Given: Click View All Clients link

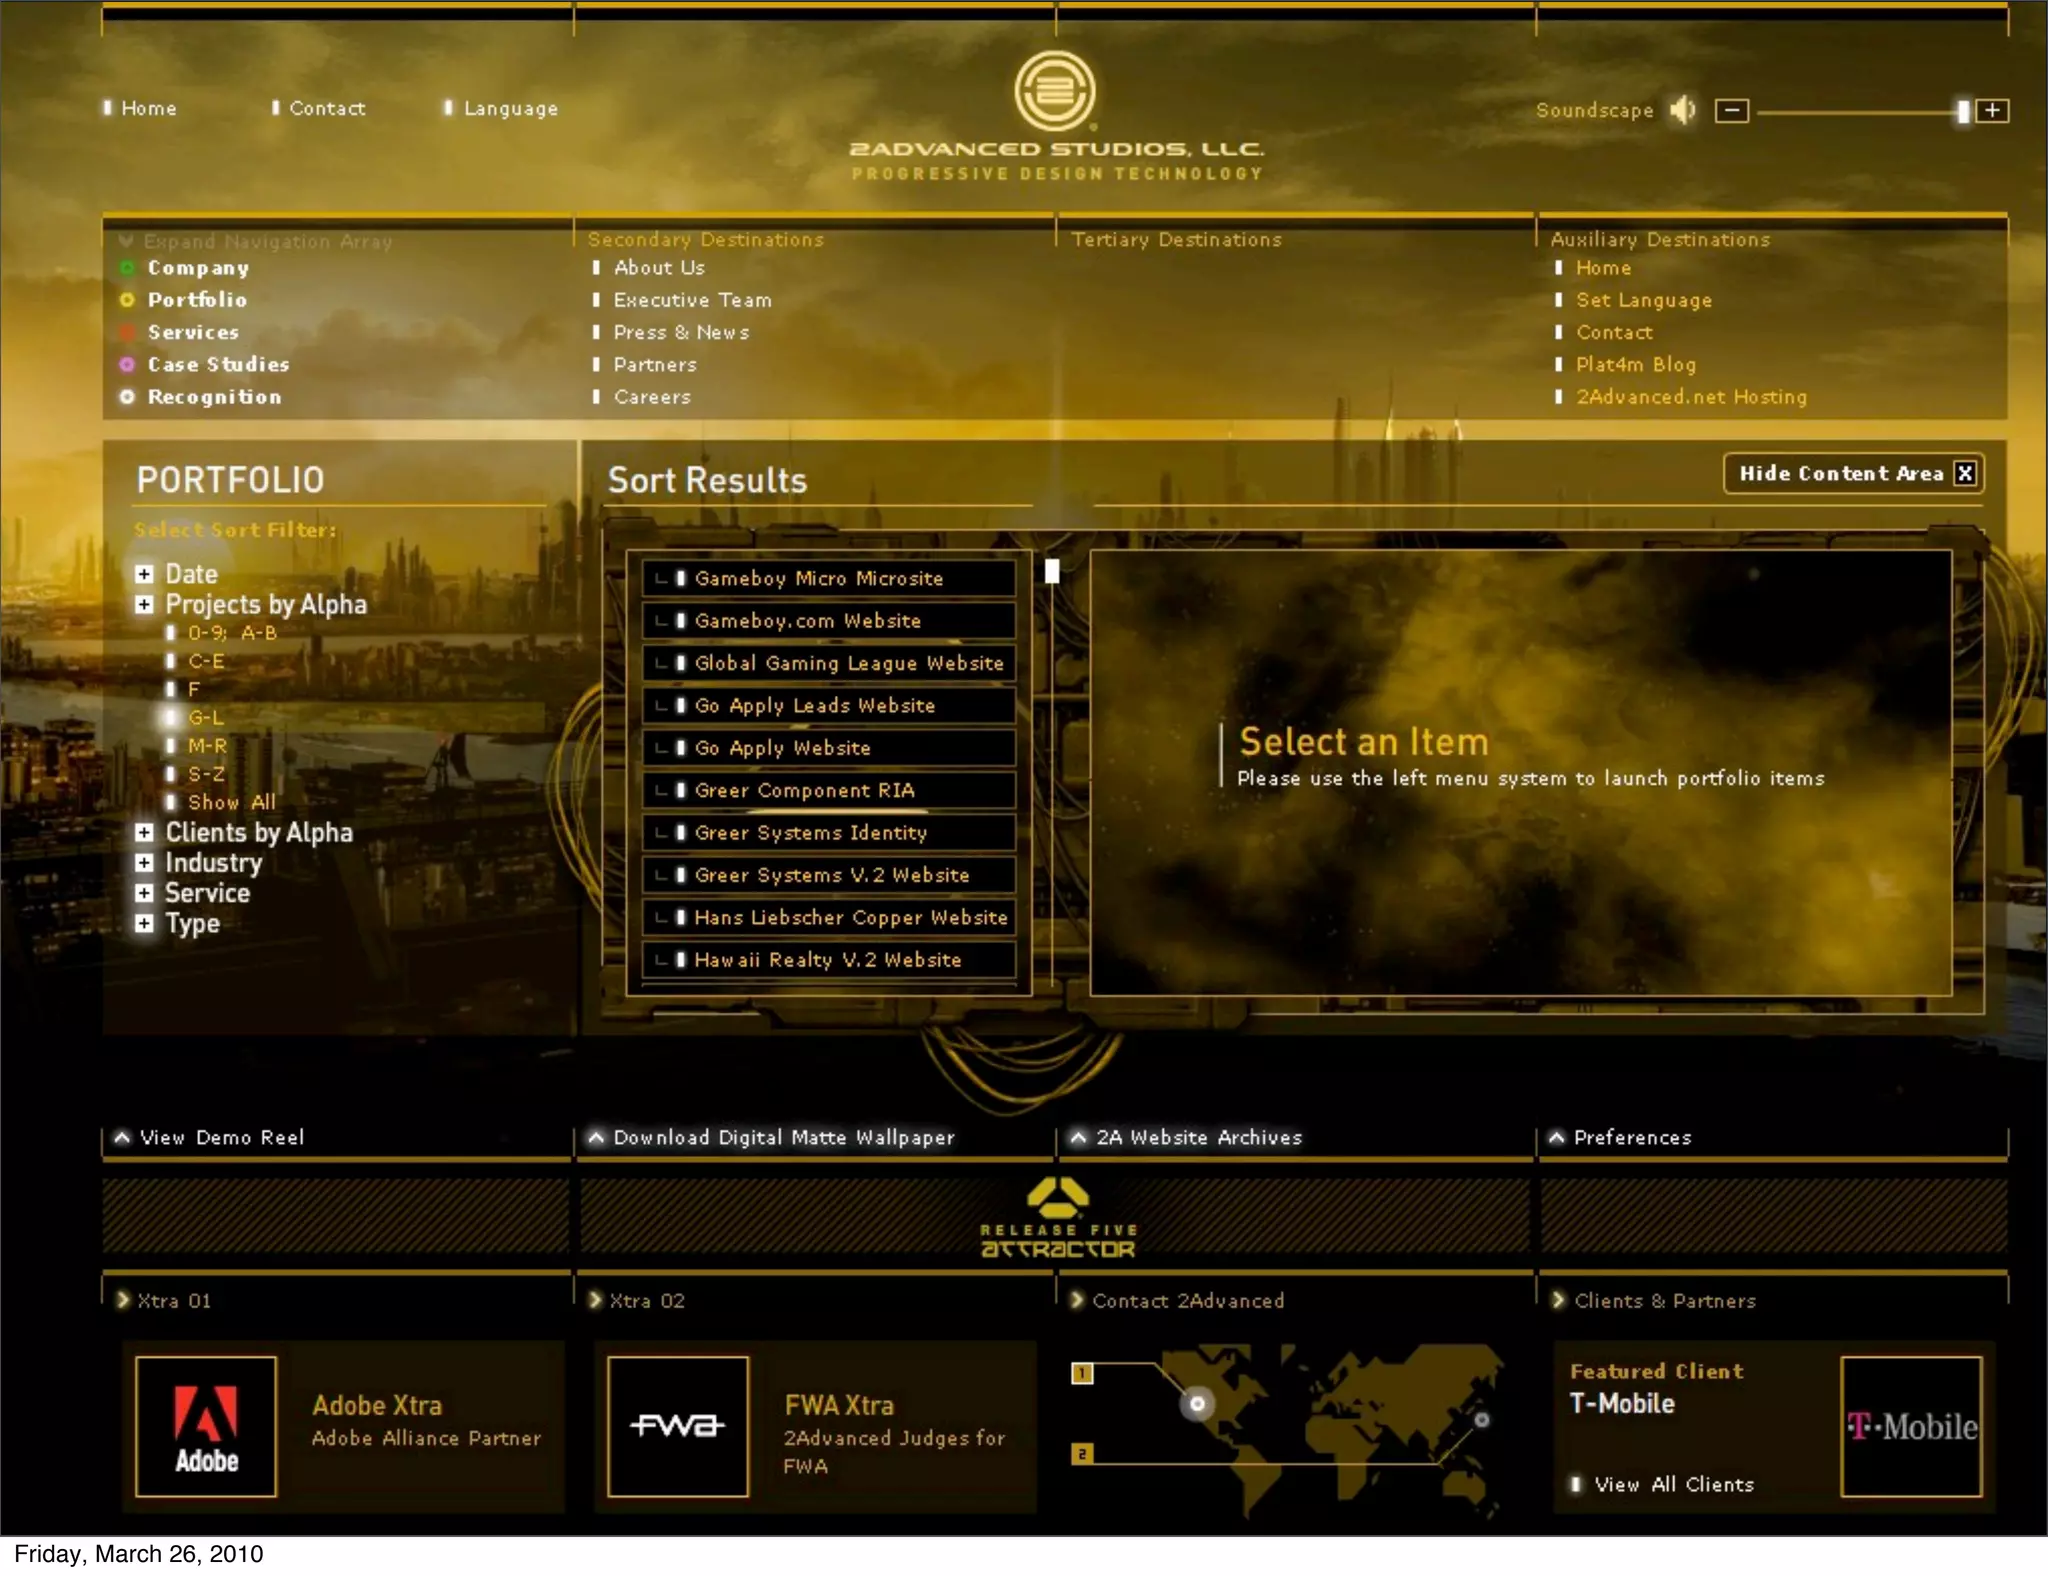Looking at the screenshot, I should pyautogui.click(x=1673, y=1484).
